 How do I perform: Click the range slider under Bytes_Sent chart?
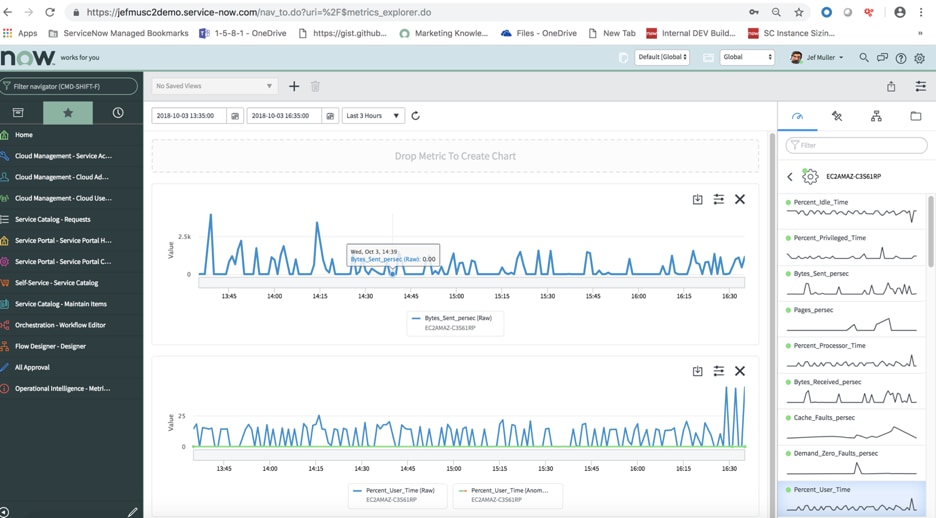[x=471, y=283]
